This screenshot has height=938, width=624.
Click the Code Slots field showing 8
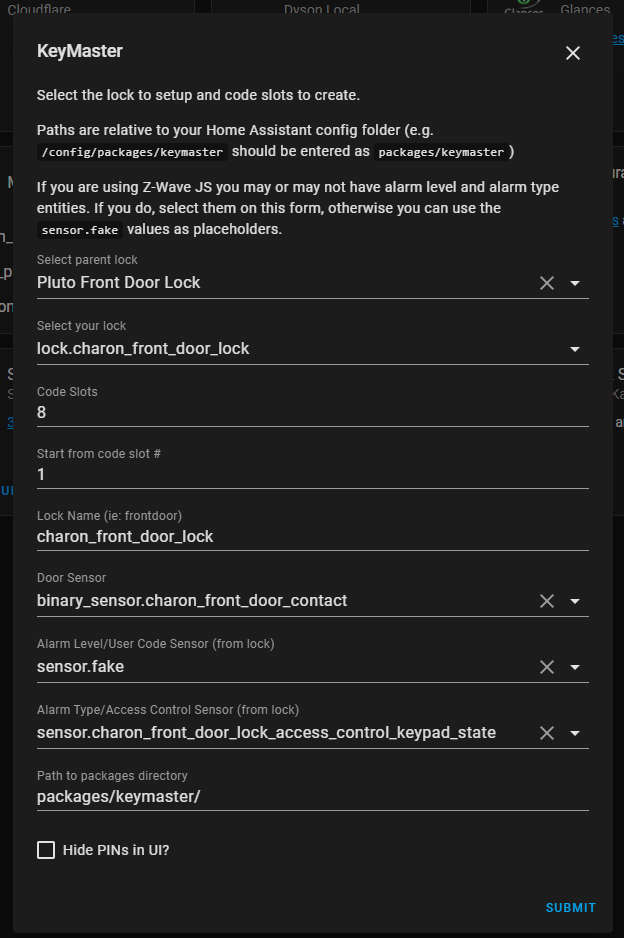click(x=200, y=412)
